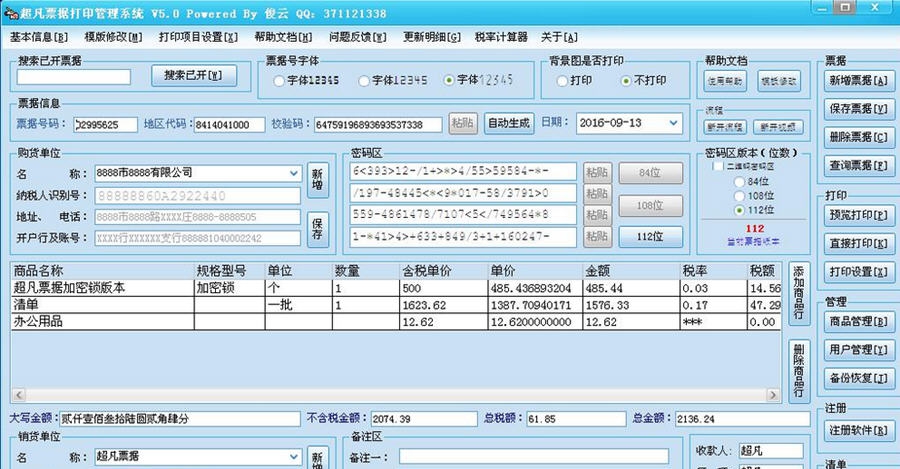Screen dimensions: 900x469
Task: Click the 保存票据[V] button
Action: click(858, 109)
